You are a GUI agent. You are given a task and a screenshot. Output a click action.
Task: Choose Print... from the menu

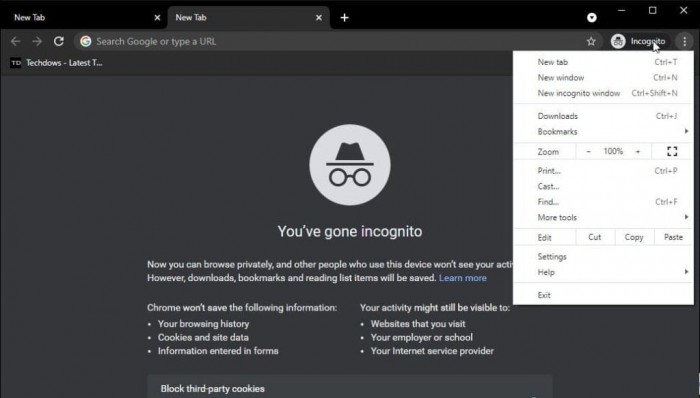[x=603, y=171]
